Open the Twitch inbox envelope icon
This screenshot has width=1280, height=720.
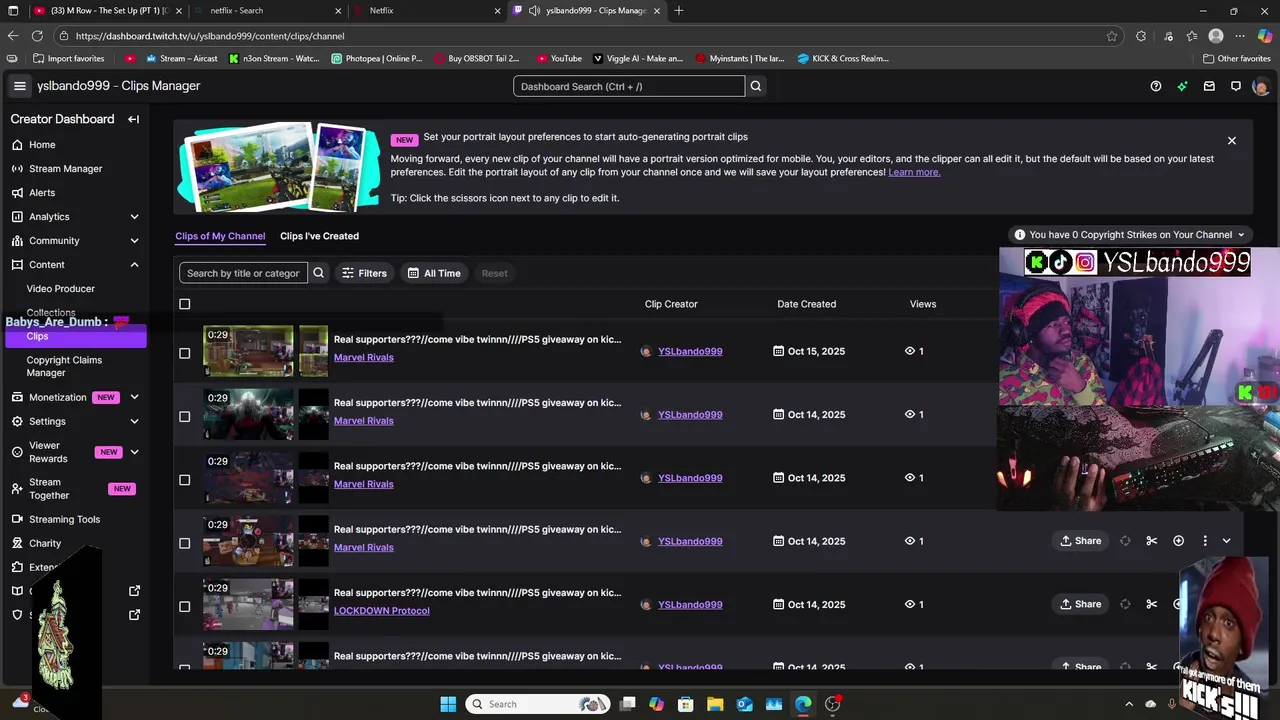pyautogui.click(x=1209, y=86)
